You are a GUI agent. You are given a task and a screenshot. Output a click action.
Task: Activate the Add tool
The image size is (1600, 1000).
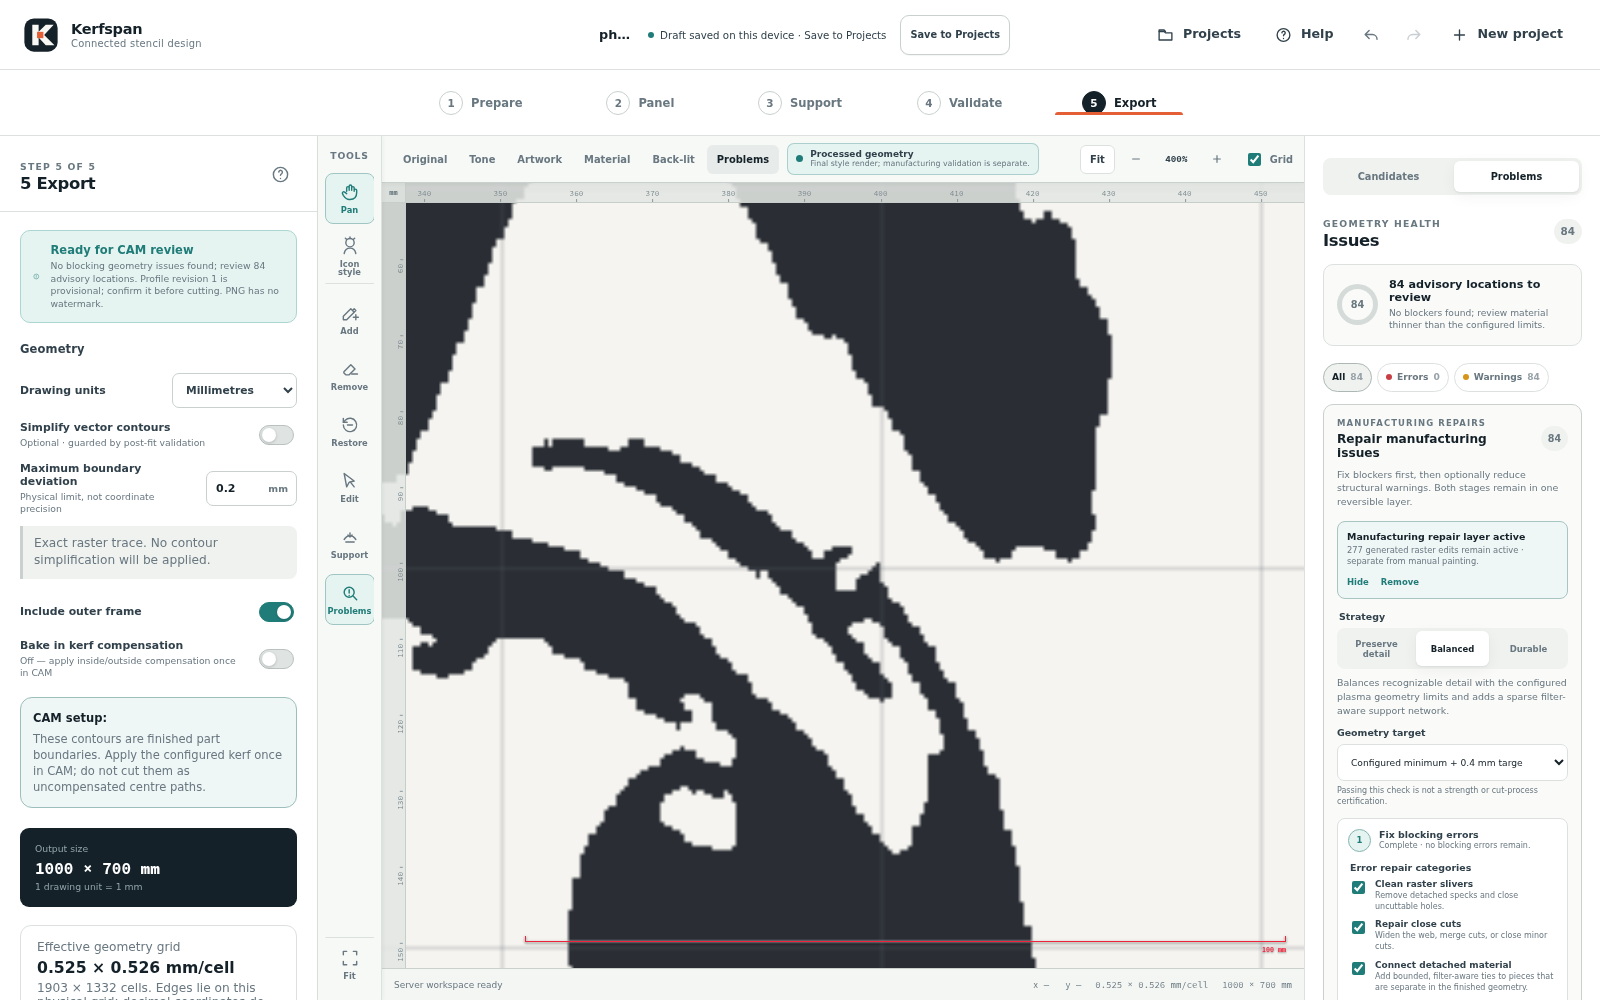tap(349, 321)
